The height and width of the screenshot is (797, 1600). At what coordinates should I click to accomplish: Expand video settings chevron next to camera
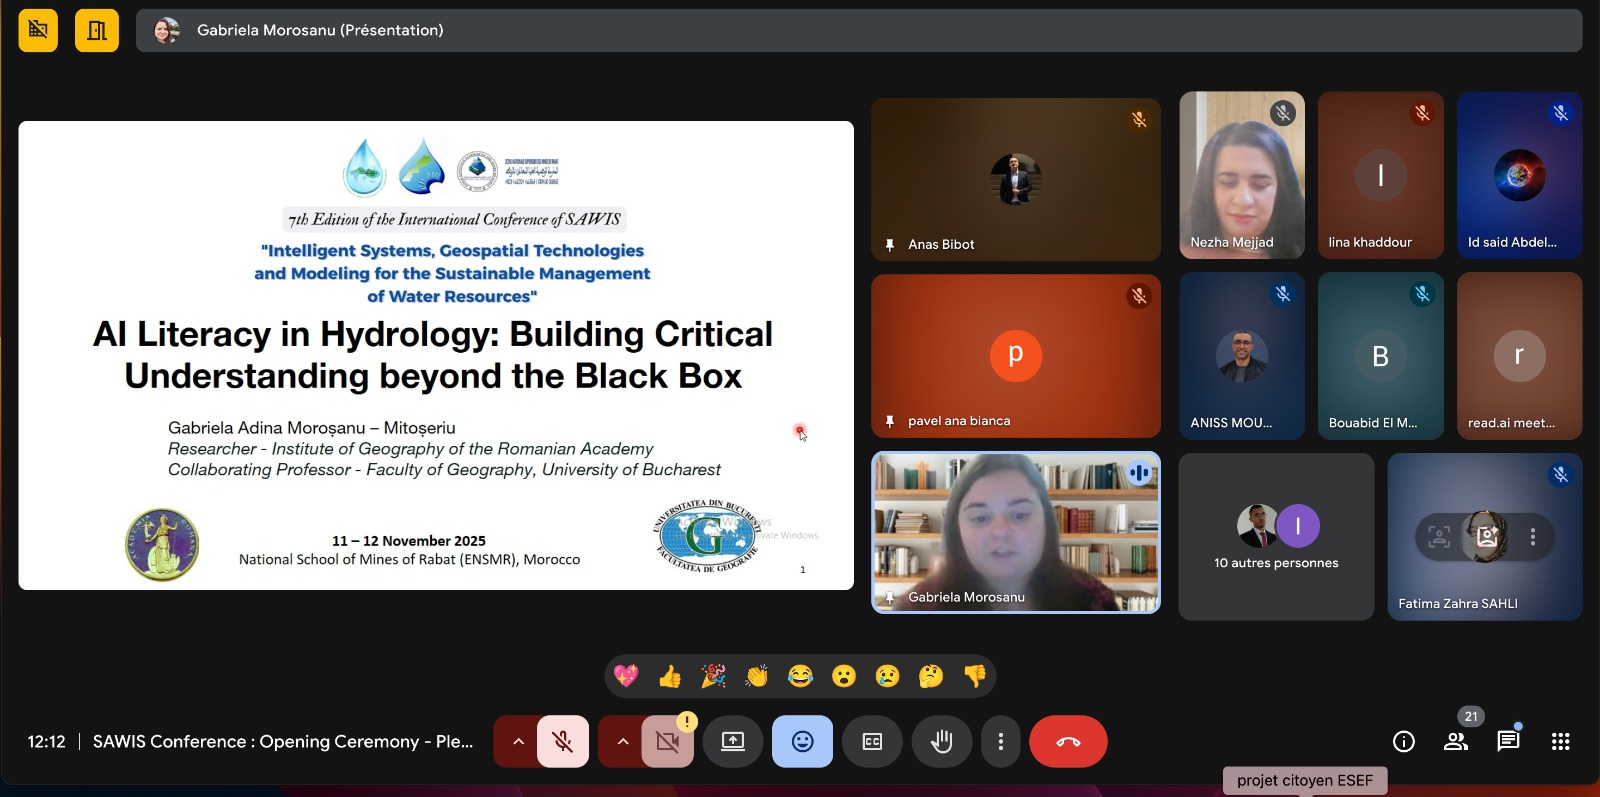(x=622, y=742)
